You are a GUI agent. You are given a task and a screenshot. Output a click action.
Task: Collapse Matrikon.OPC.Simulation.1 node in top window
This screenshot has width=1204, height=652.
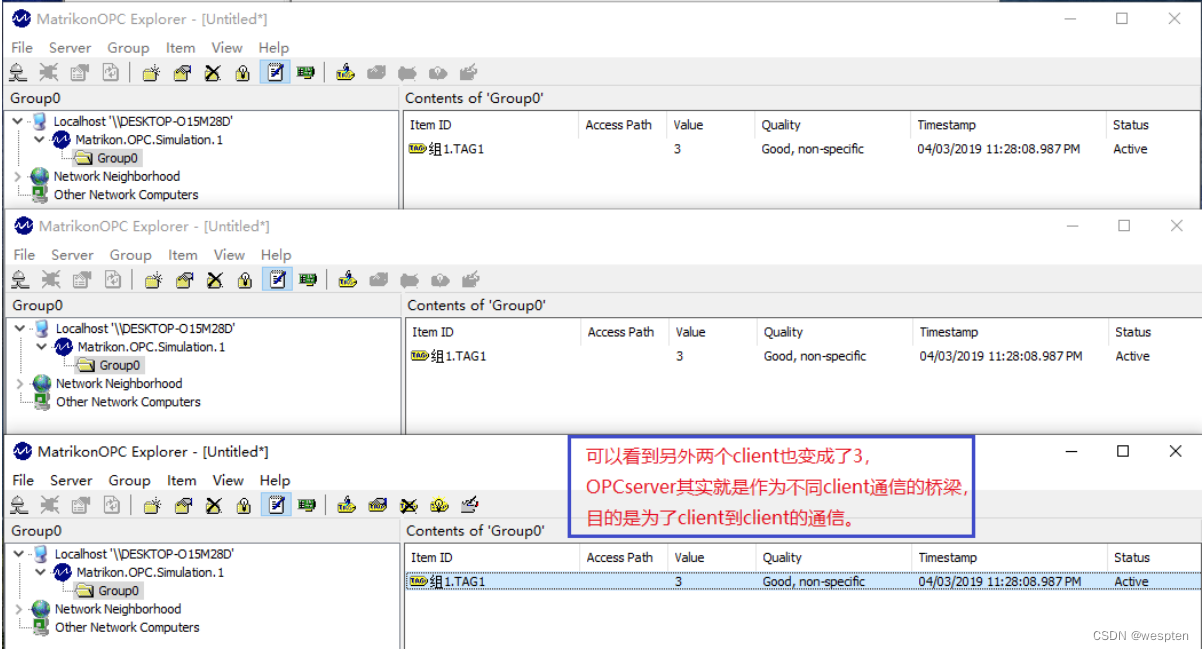coord(39,140)
